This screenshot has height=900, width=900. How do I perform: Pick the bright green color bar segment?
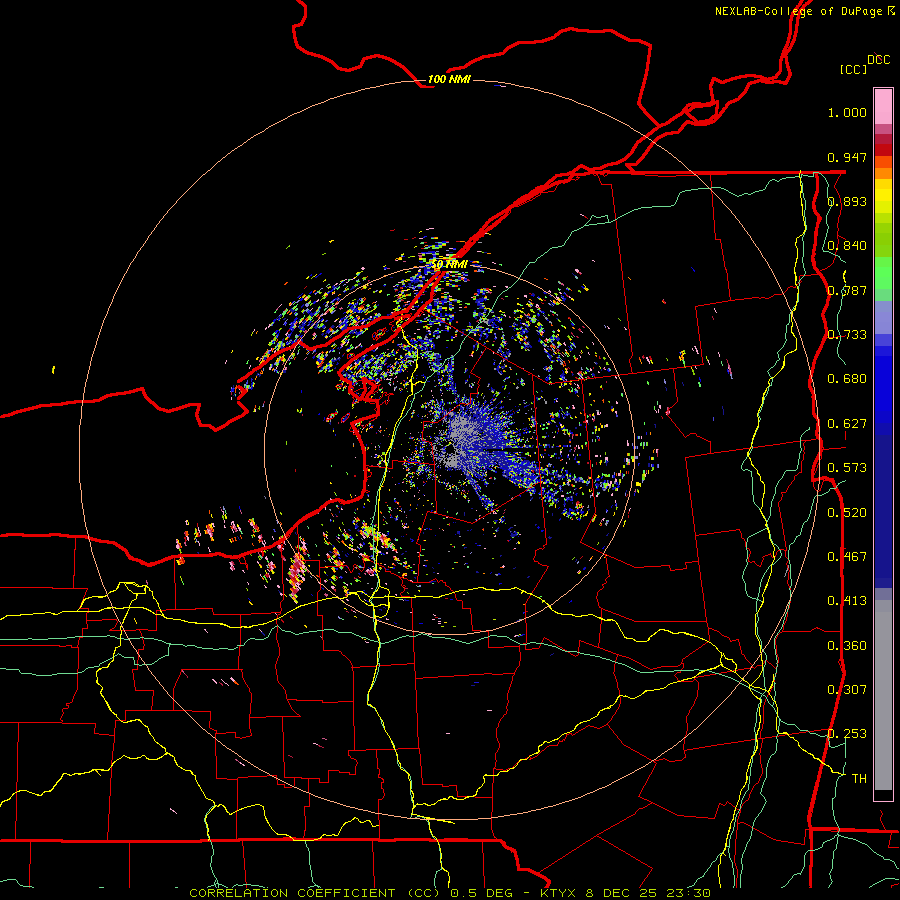coord(883,273)
